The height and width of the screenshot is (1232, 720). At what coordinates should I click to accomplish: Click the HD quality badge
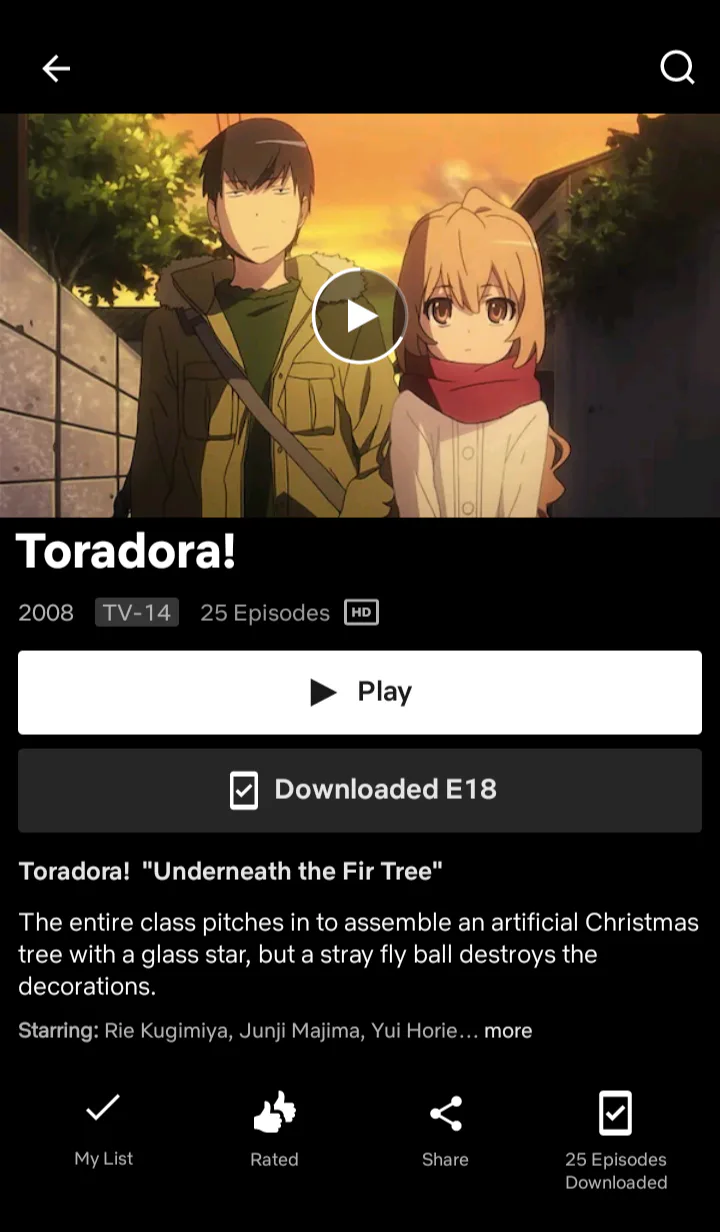pos(361,612)
